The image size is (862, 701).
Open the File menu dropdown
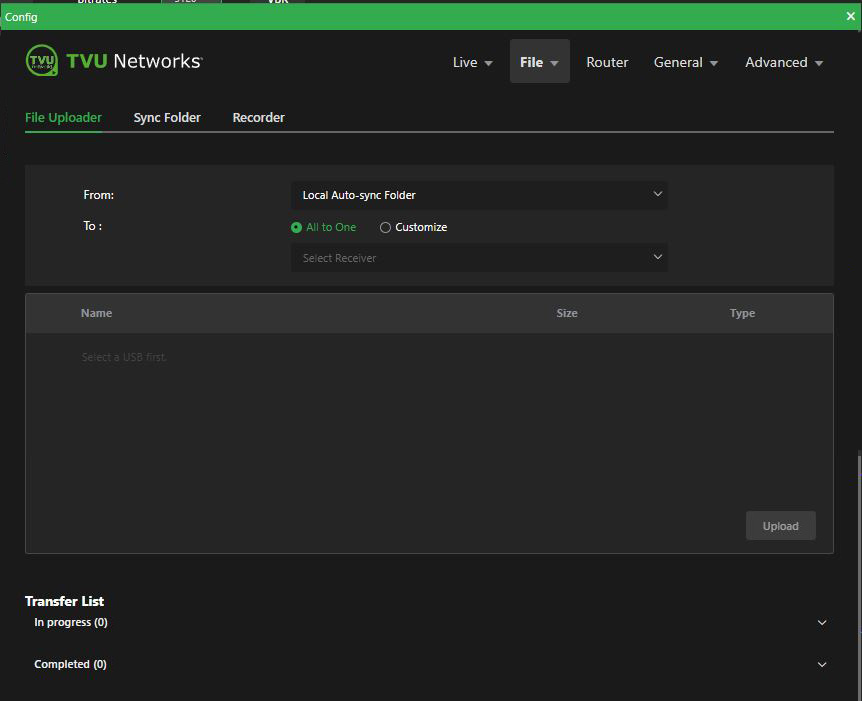[539, 62]
